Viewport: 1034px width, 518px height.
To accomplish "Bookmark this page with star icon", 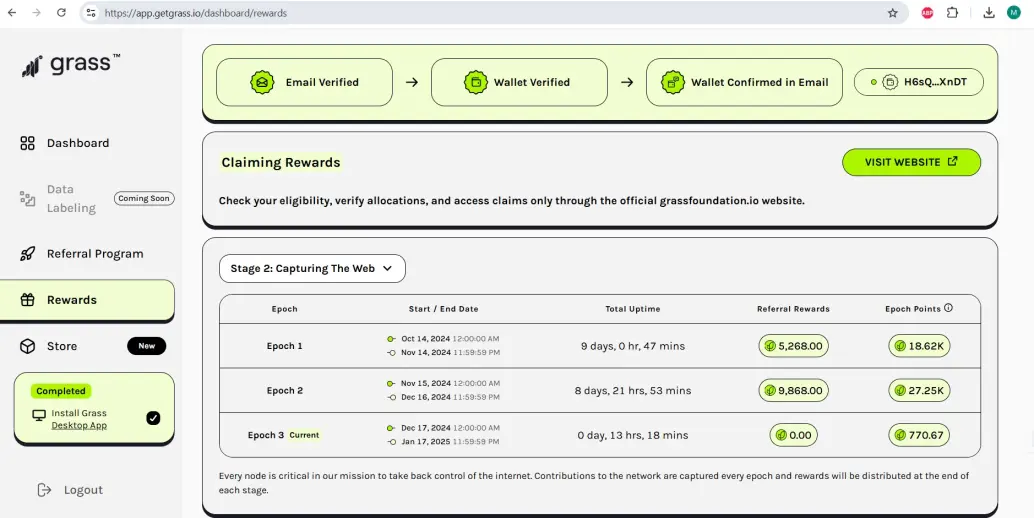I will [892, 13].
